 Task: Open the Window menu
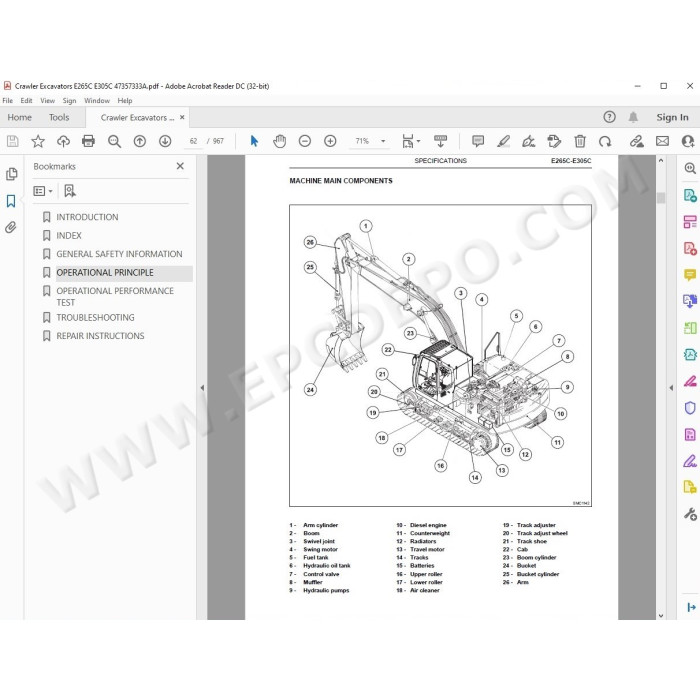point(97,101)
